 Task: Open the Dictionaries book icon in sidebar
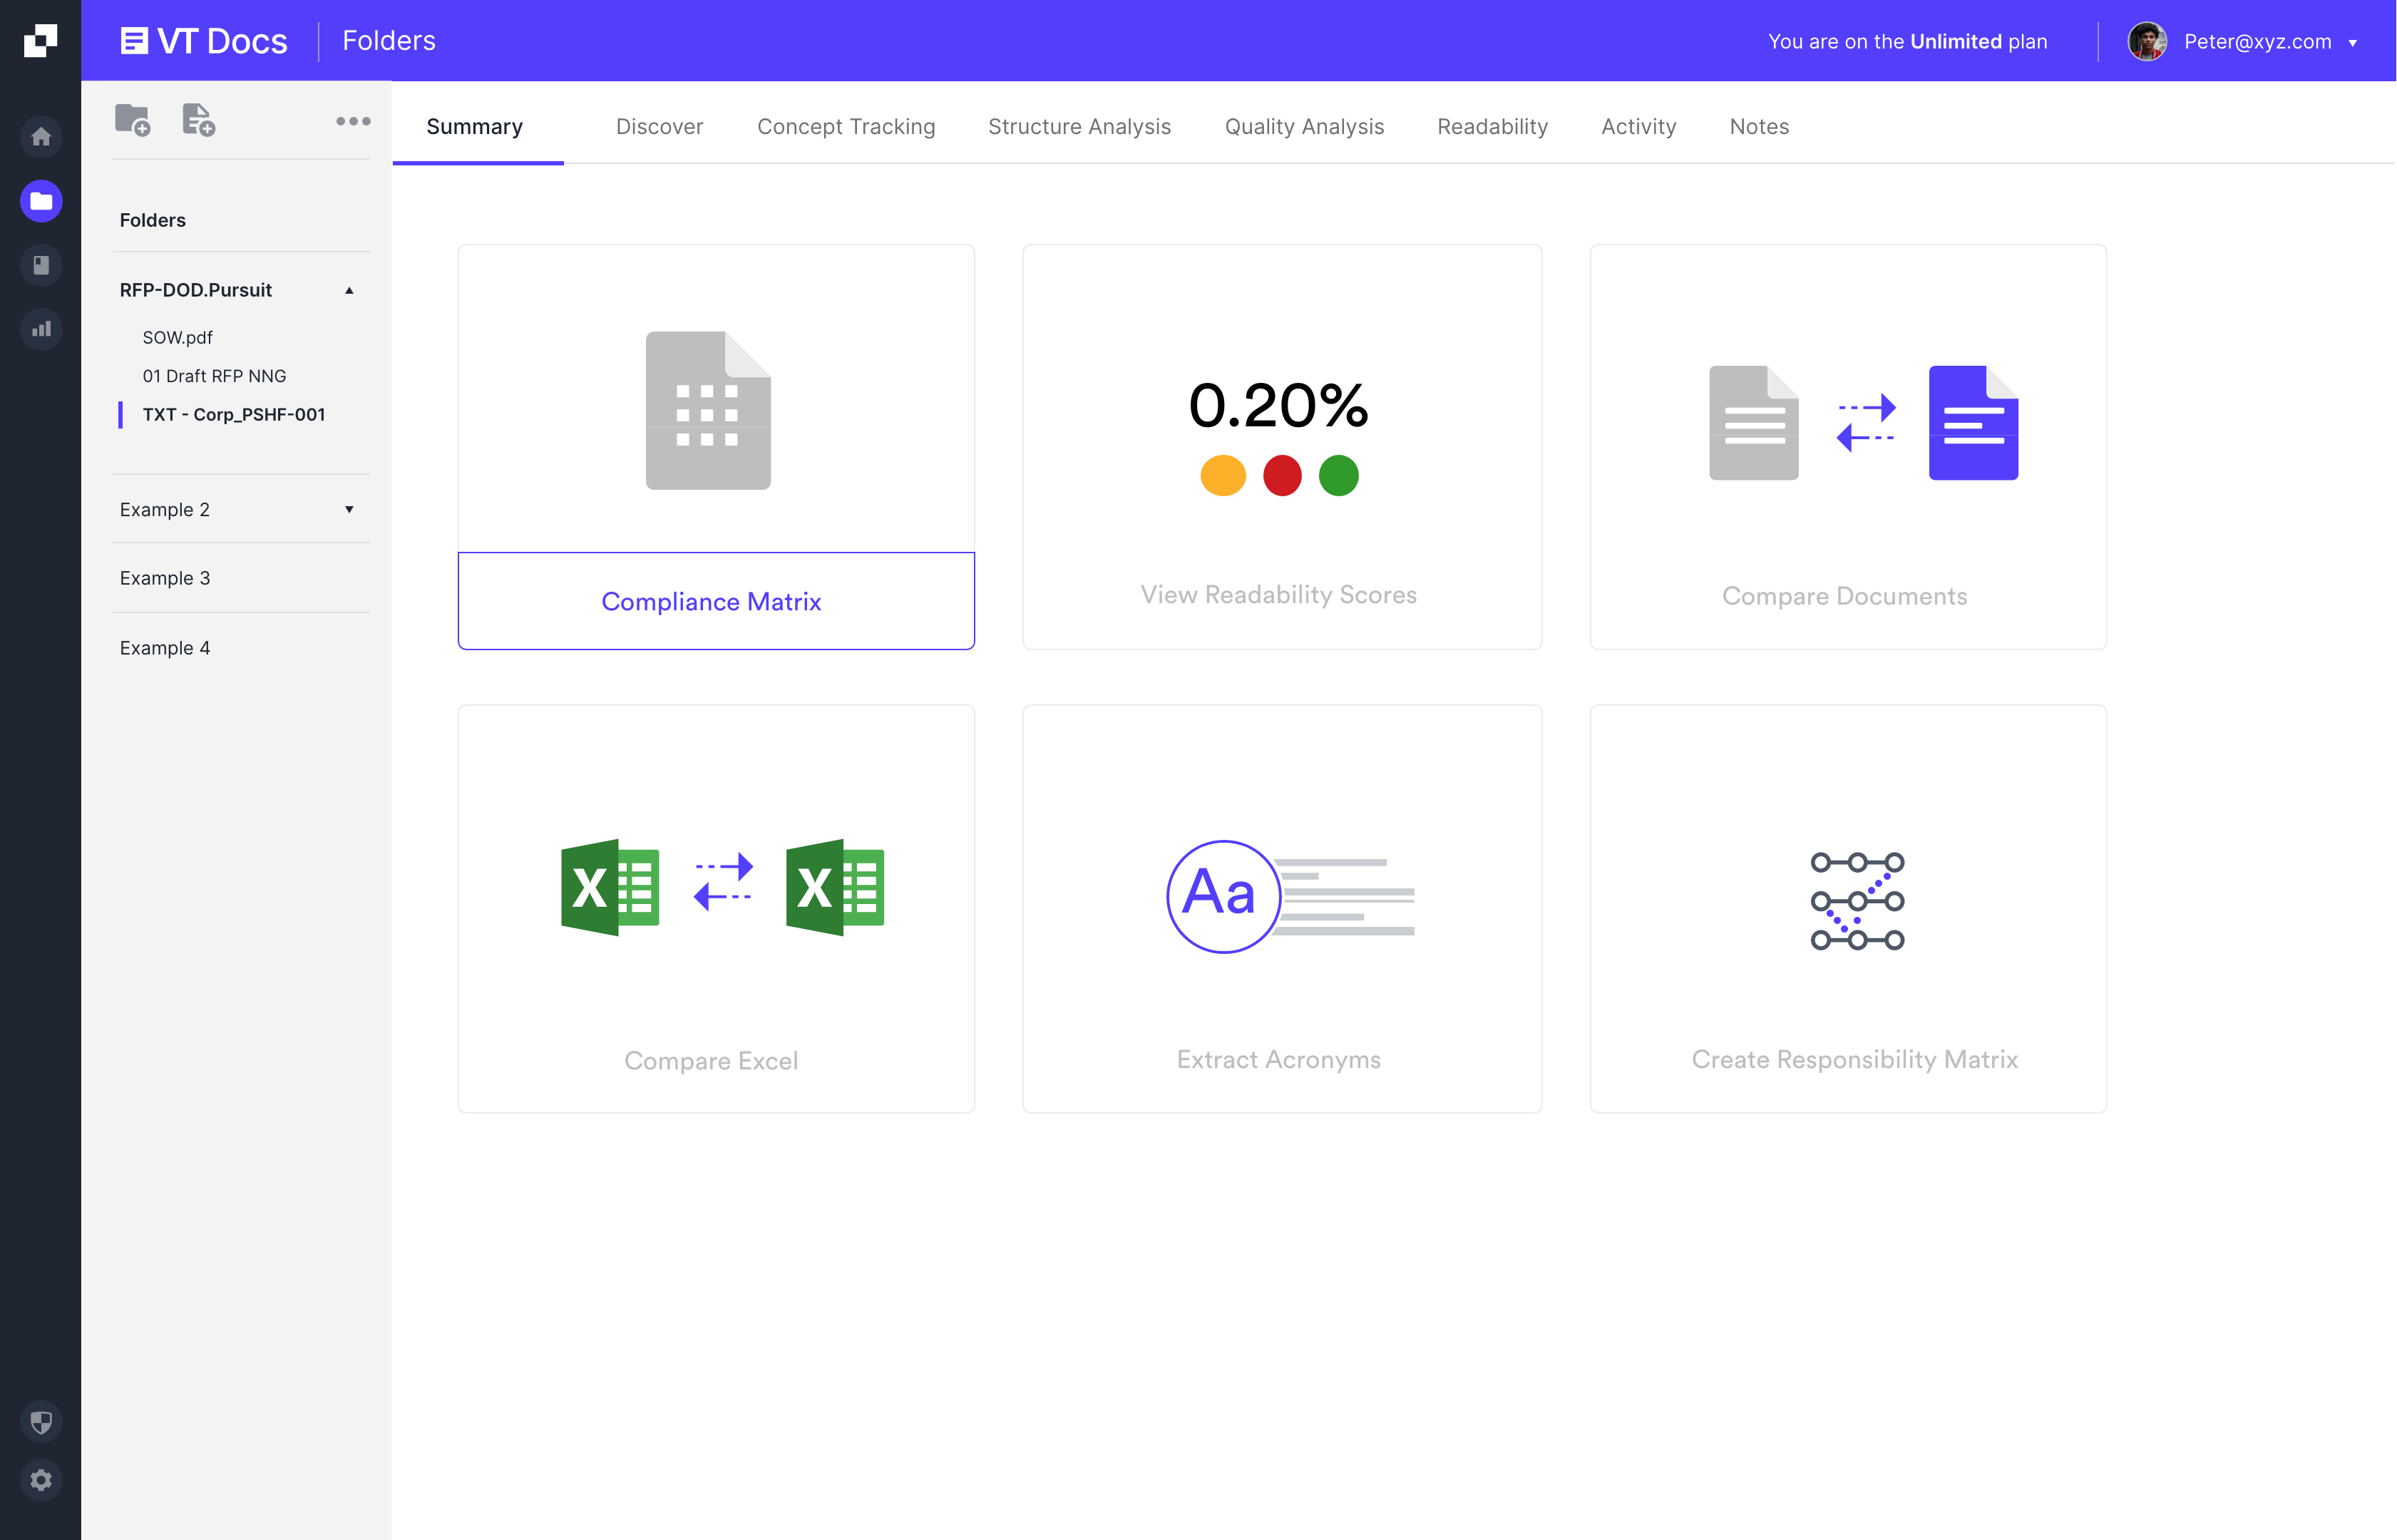point(41,265)
